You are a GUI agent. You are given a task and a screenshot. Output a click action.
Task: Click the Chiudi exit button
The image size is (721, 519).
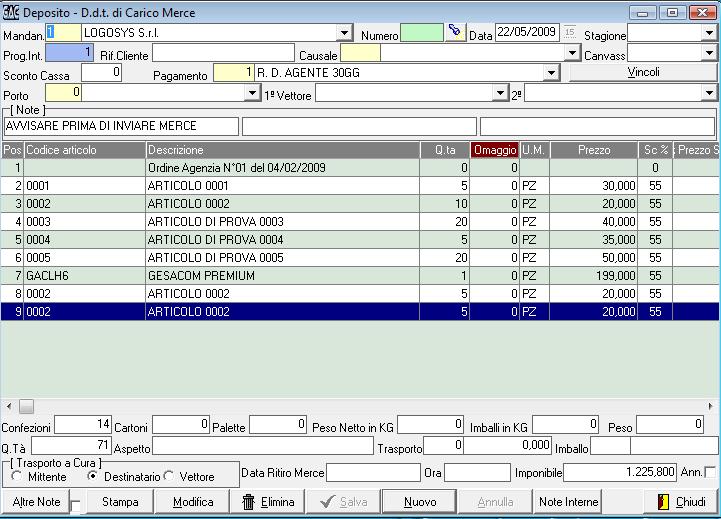(681, 502)
